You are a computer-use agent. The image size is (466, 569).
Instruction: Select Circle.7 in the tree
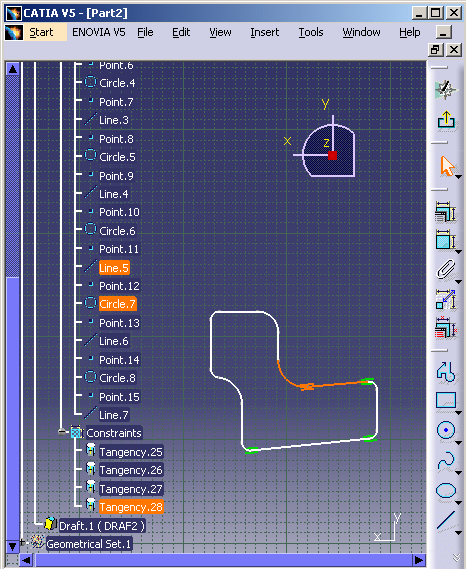coord(117,304)
